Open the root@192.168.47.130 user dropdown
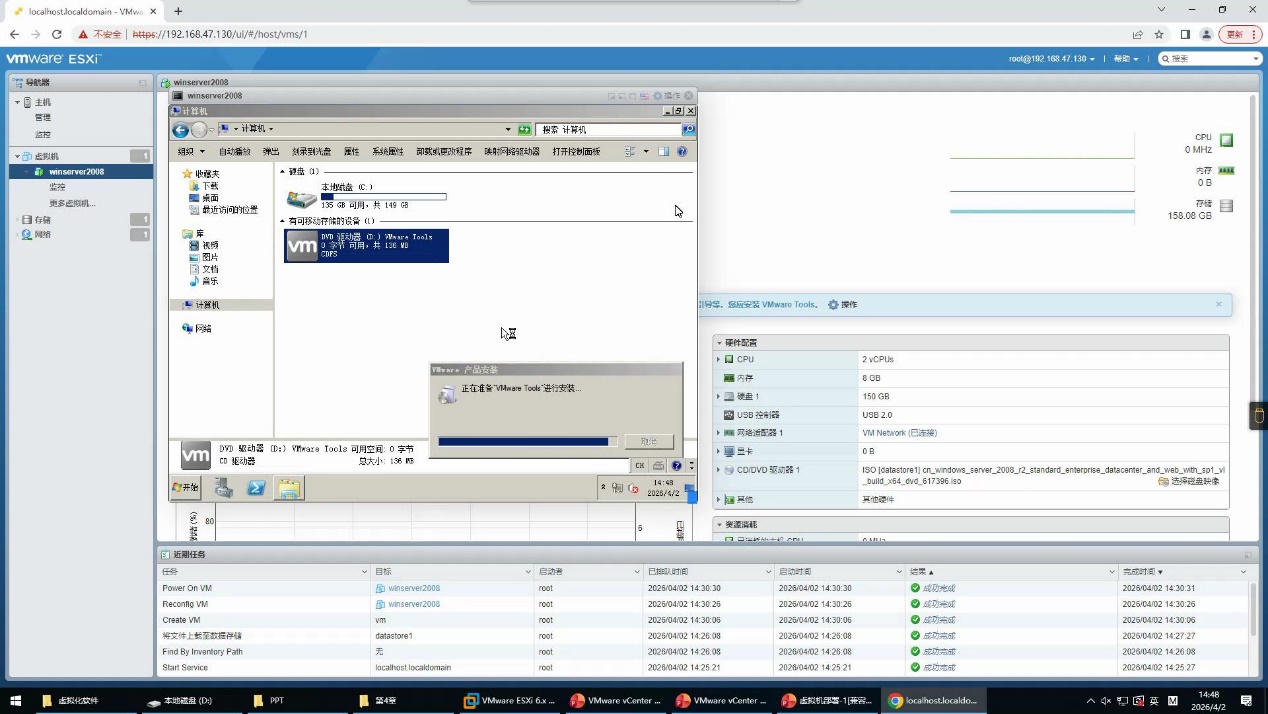 click(1052, 59)
